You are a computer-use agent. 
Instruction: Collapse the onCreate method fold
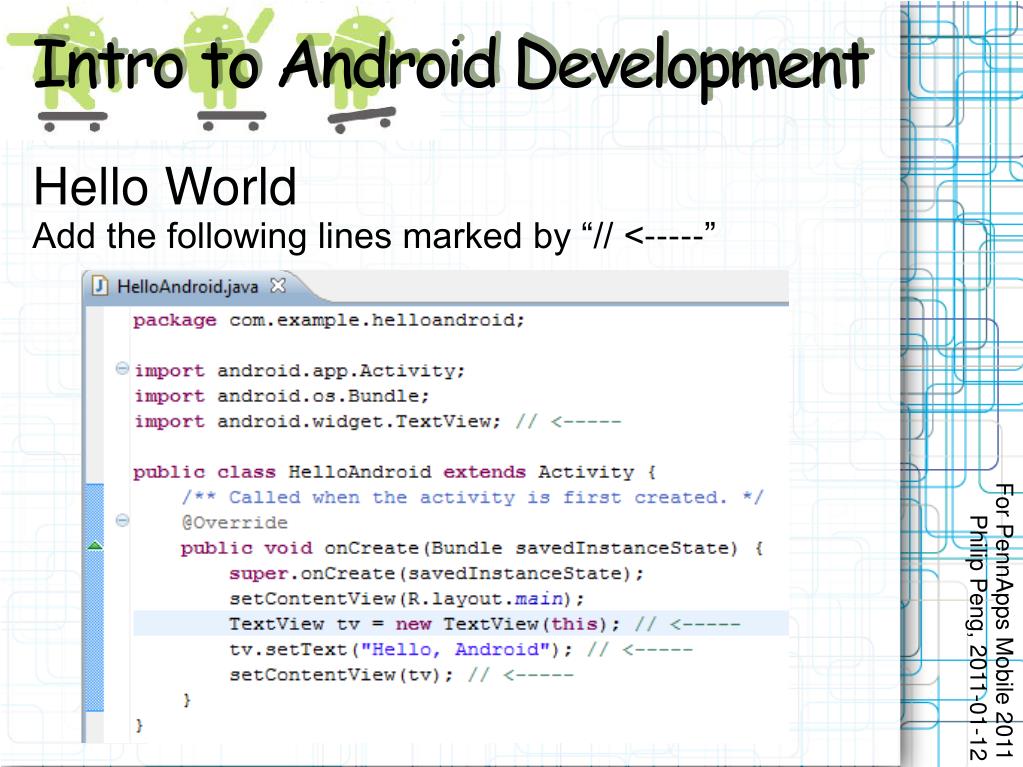coord(122,520)
